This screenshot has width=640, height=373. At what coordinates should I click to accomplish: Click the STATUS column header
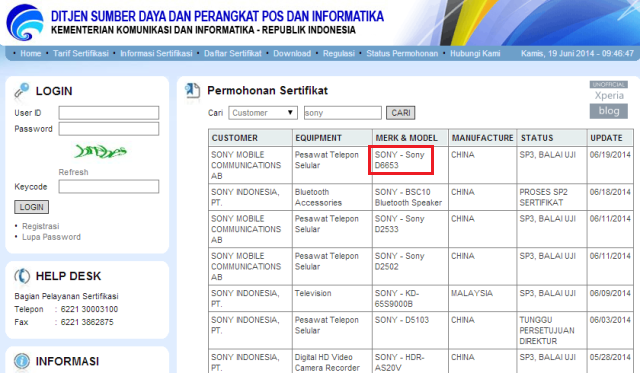click(x=552, y=138)
